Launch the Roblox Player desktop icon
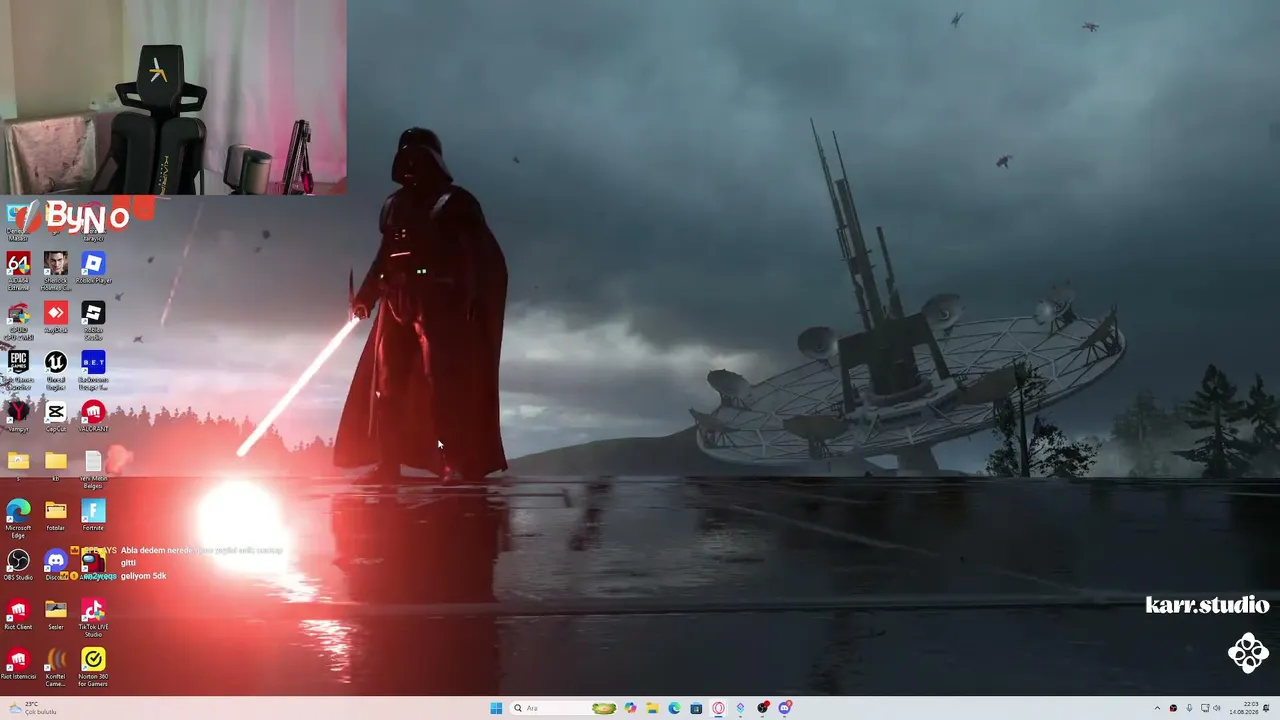This screenshot has height=720, width=1280. 93,268
